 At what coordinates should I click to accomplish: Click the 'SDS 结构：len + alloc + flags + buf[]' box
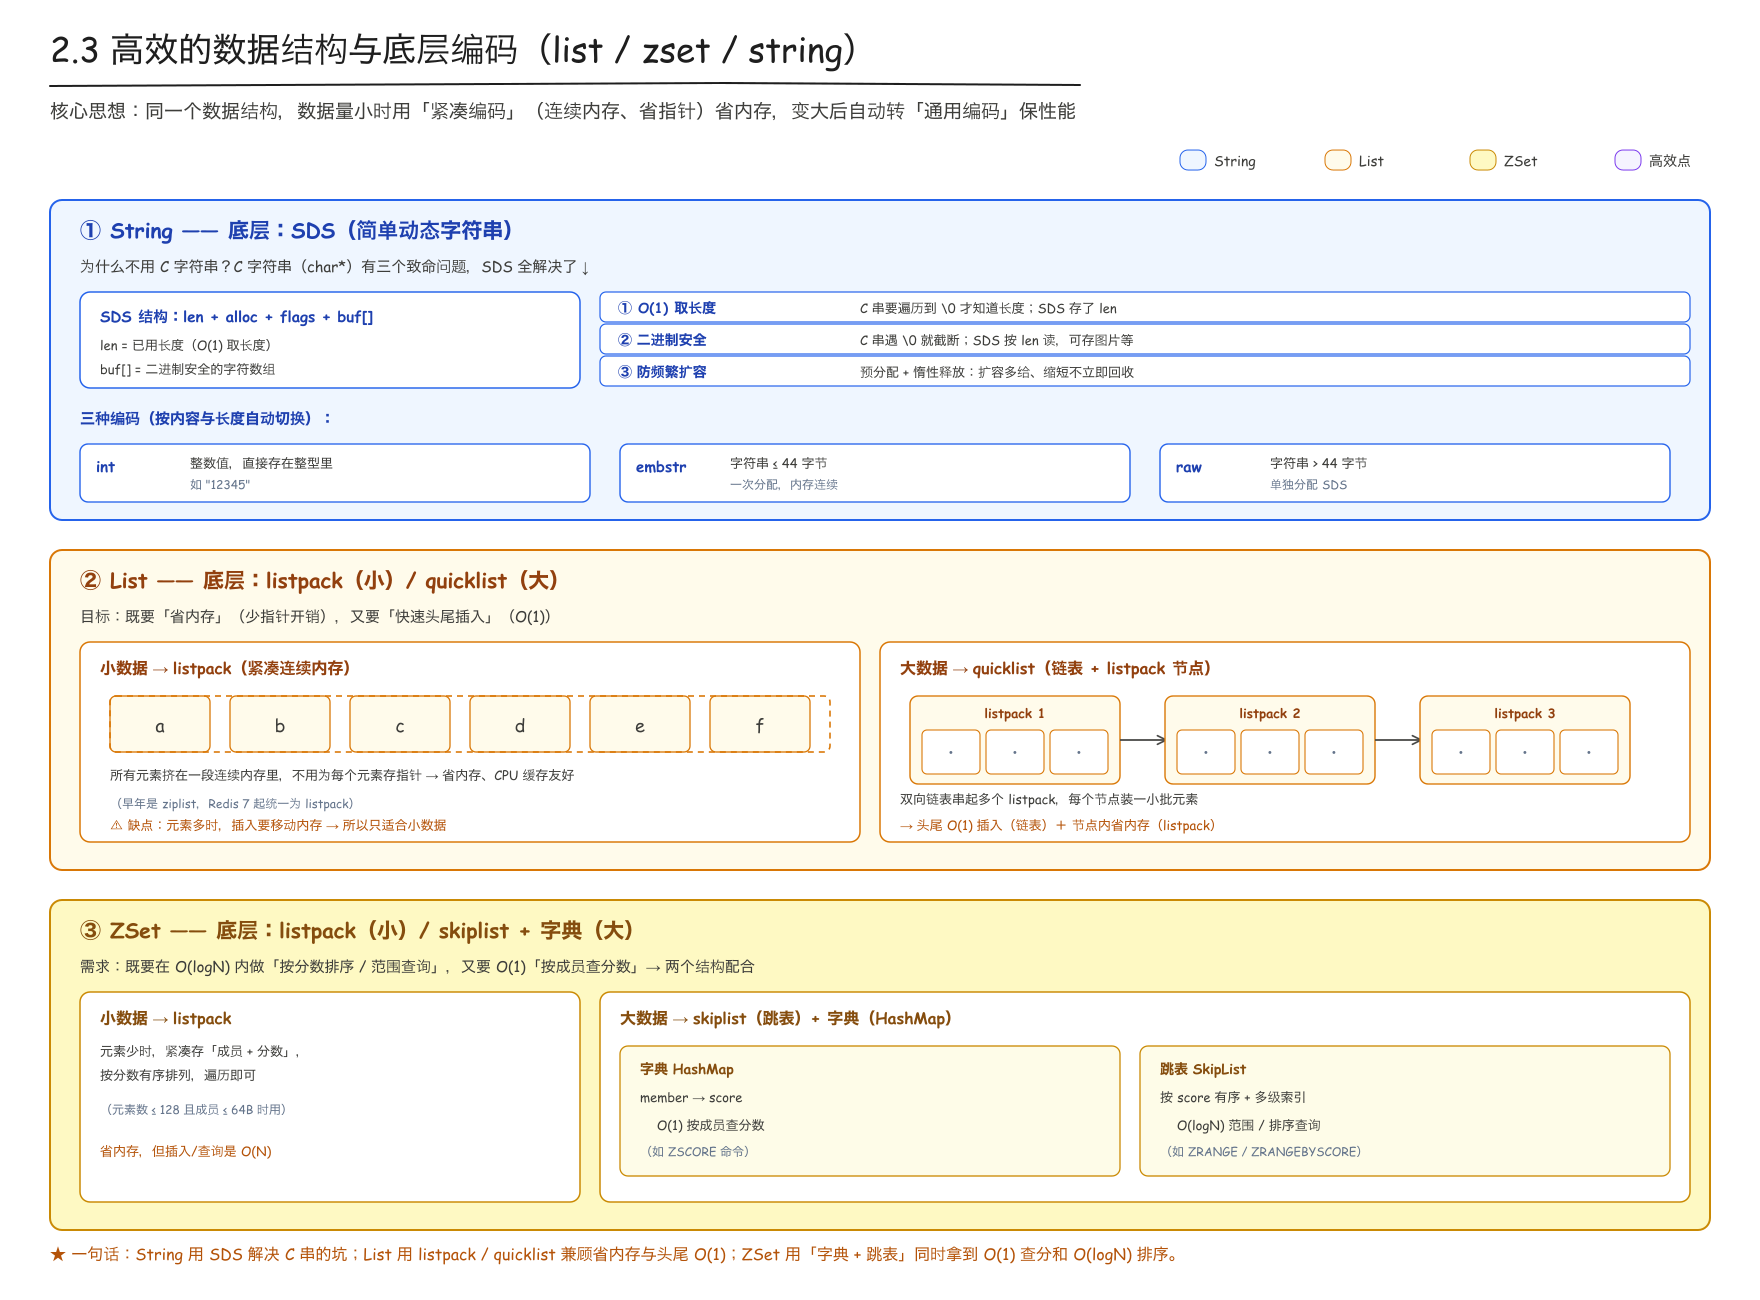[x=330, y=340]
